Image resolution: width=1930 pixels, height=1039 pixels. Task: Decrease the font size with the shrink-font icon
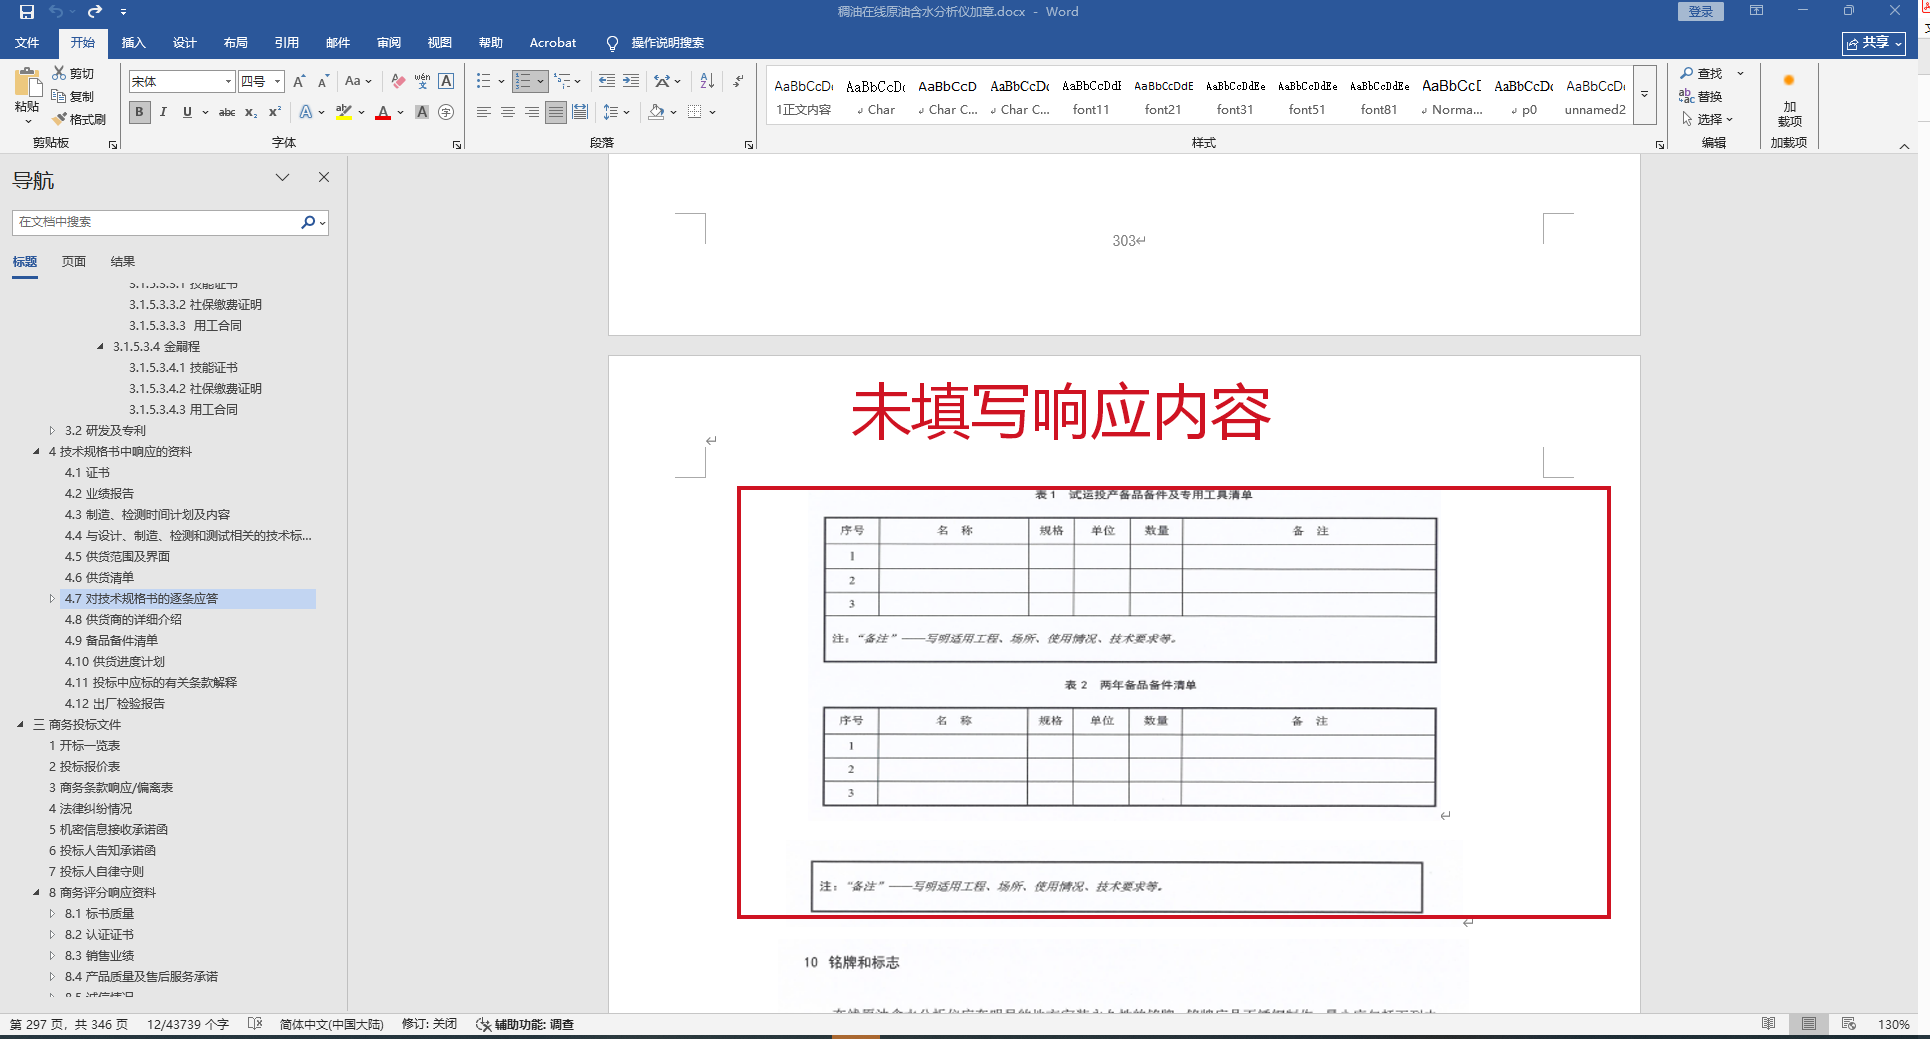(x=323, y=81)
